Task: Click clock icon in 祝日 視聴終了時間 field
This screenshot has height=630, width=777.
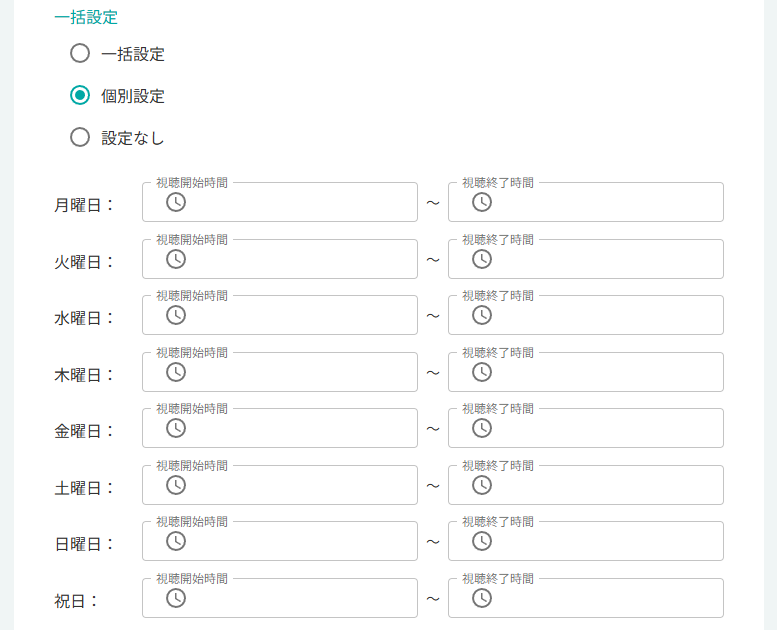Action: 482,598
